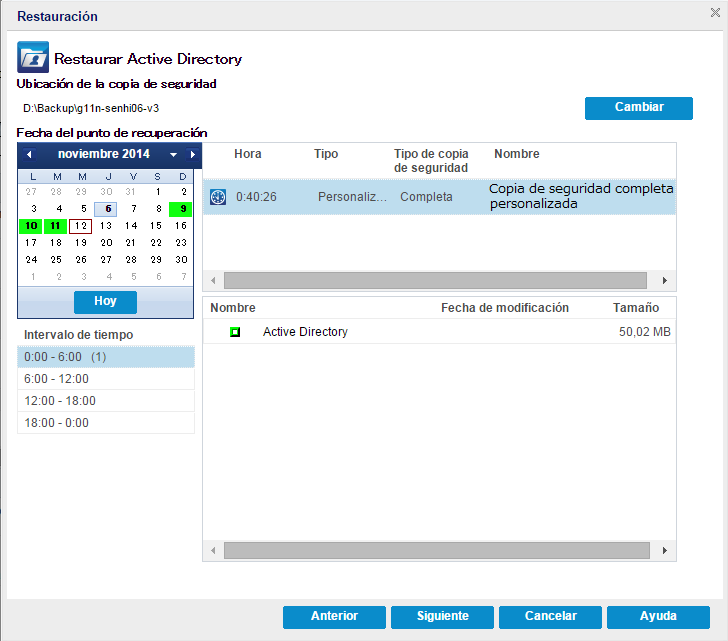
Task: Click Nombre header in the file list
Action: coord(233,308)
